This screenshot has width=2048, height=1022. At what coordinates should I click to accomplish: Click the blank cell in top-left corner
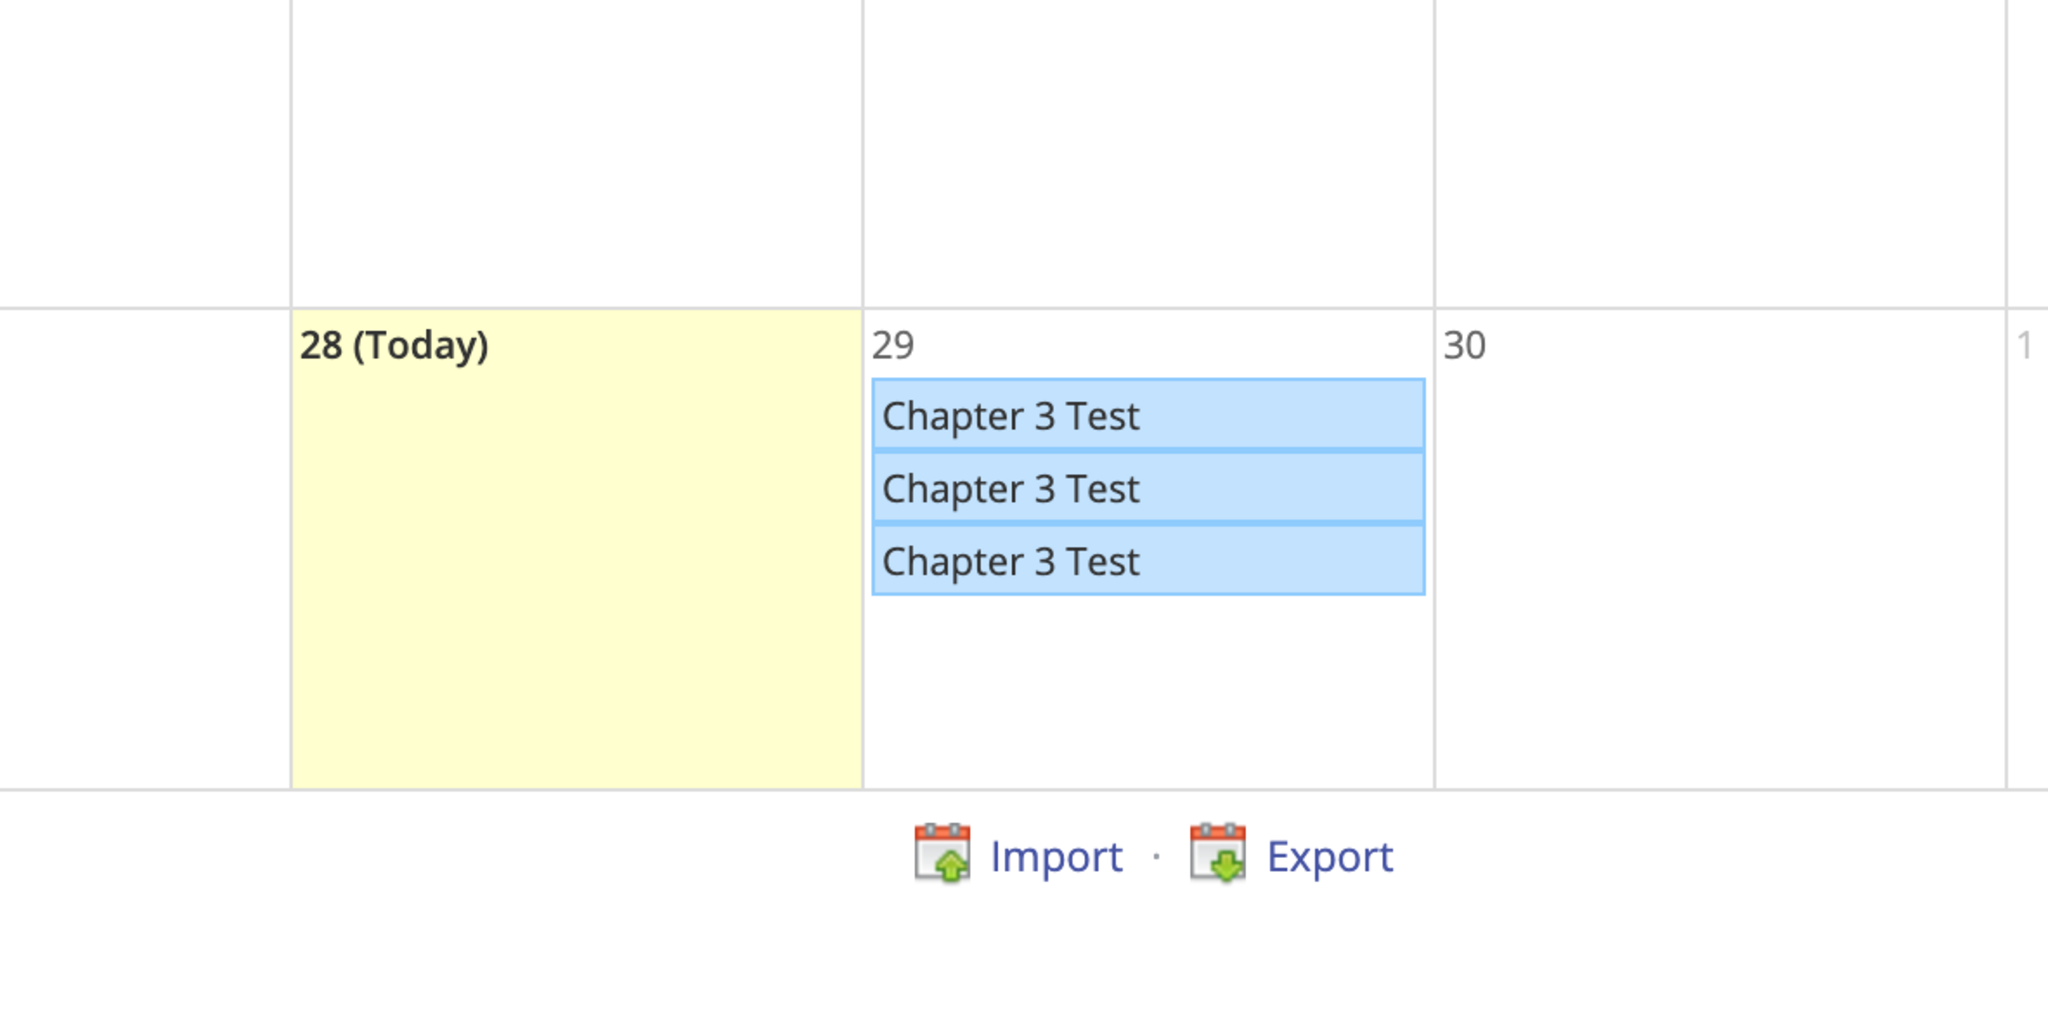coord(145,150)
